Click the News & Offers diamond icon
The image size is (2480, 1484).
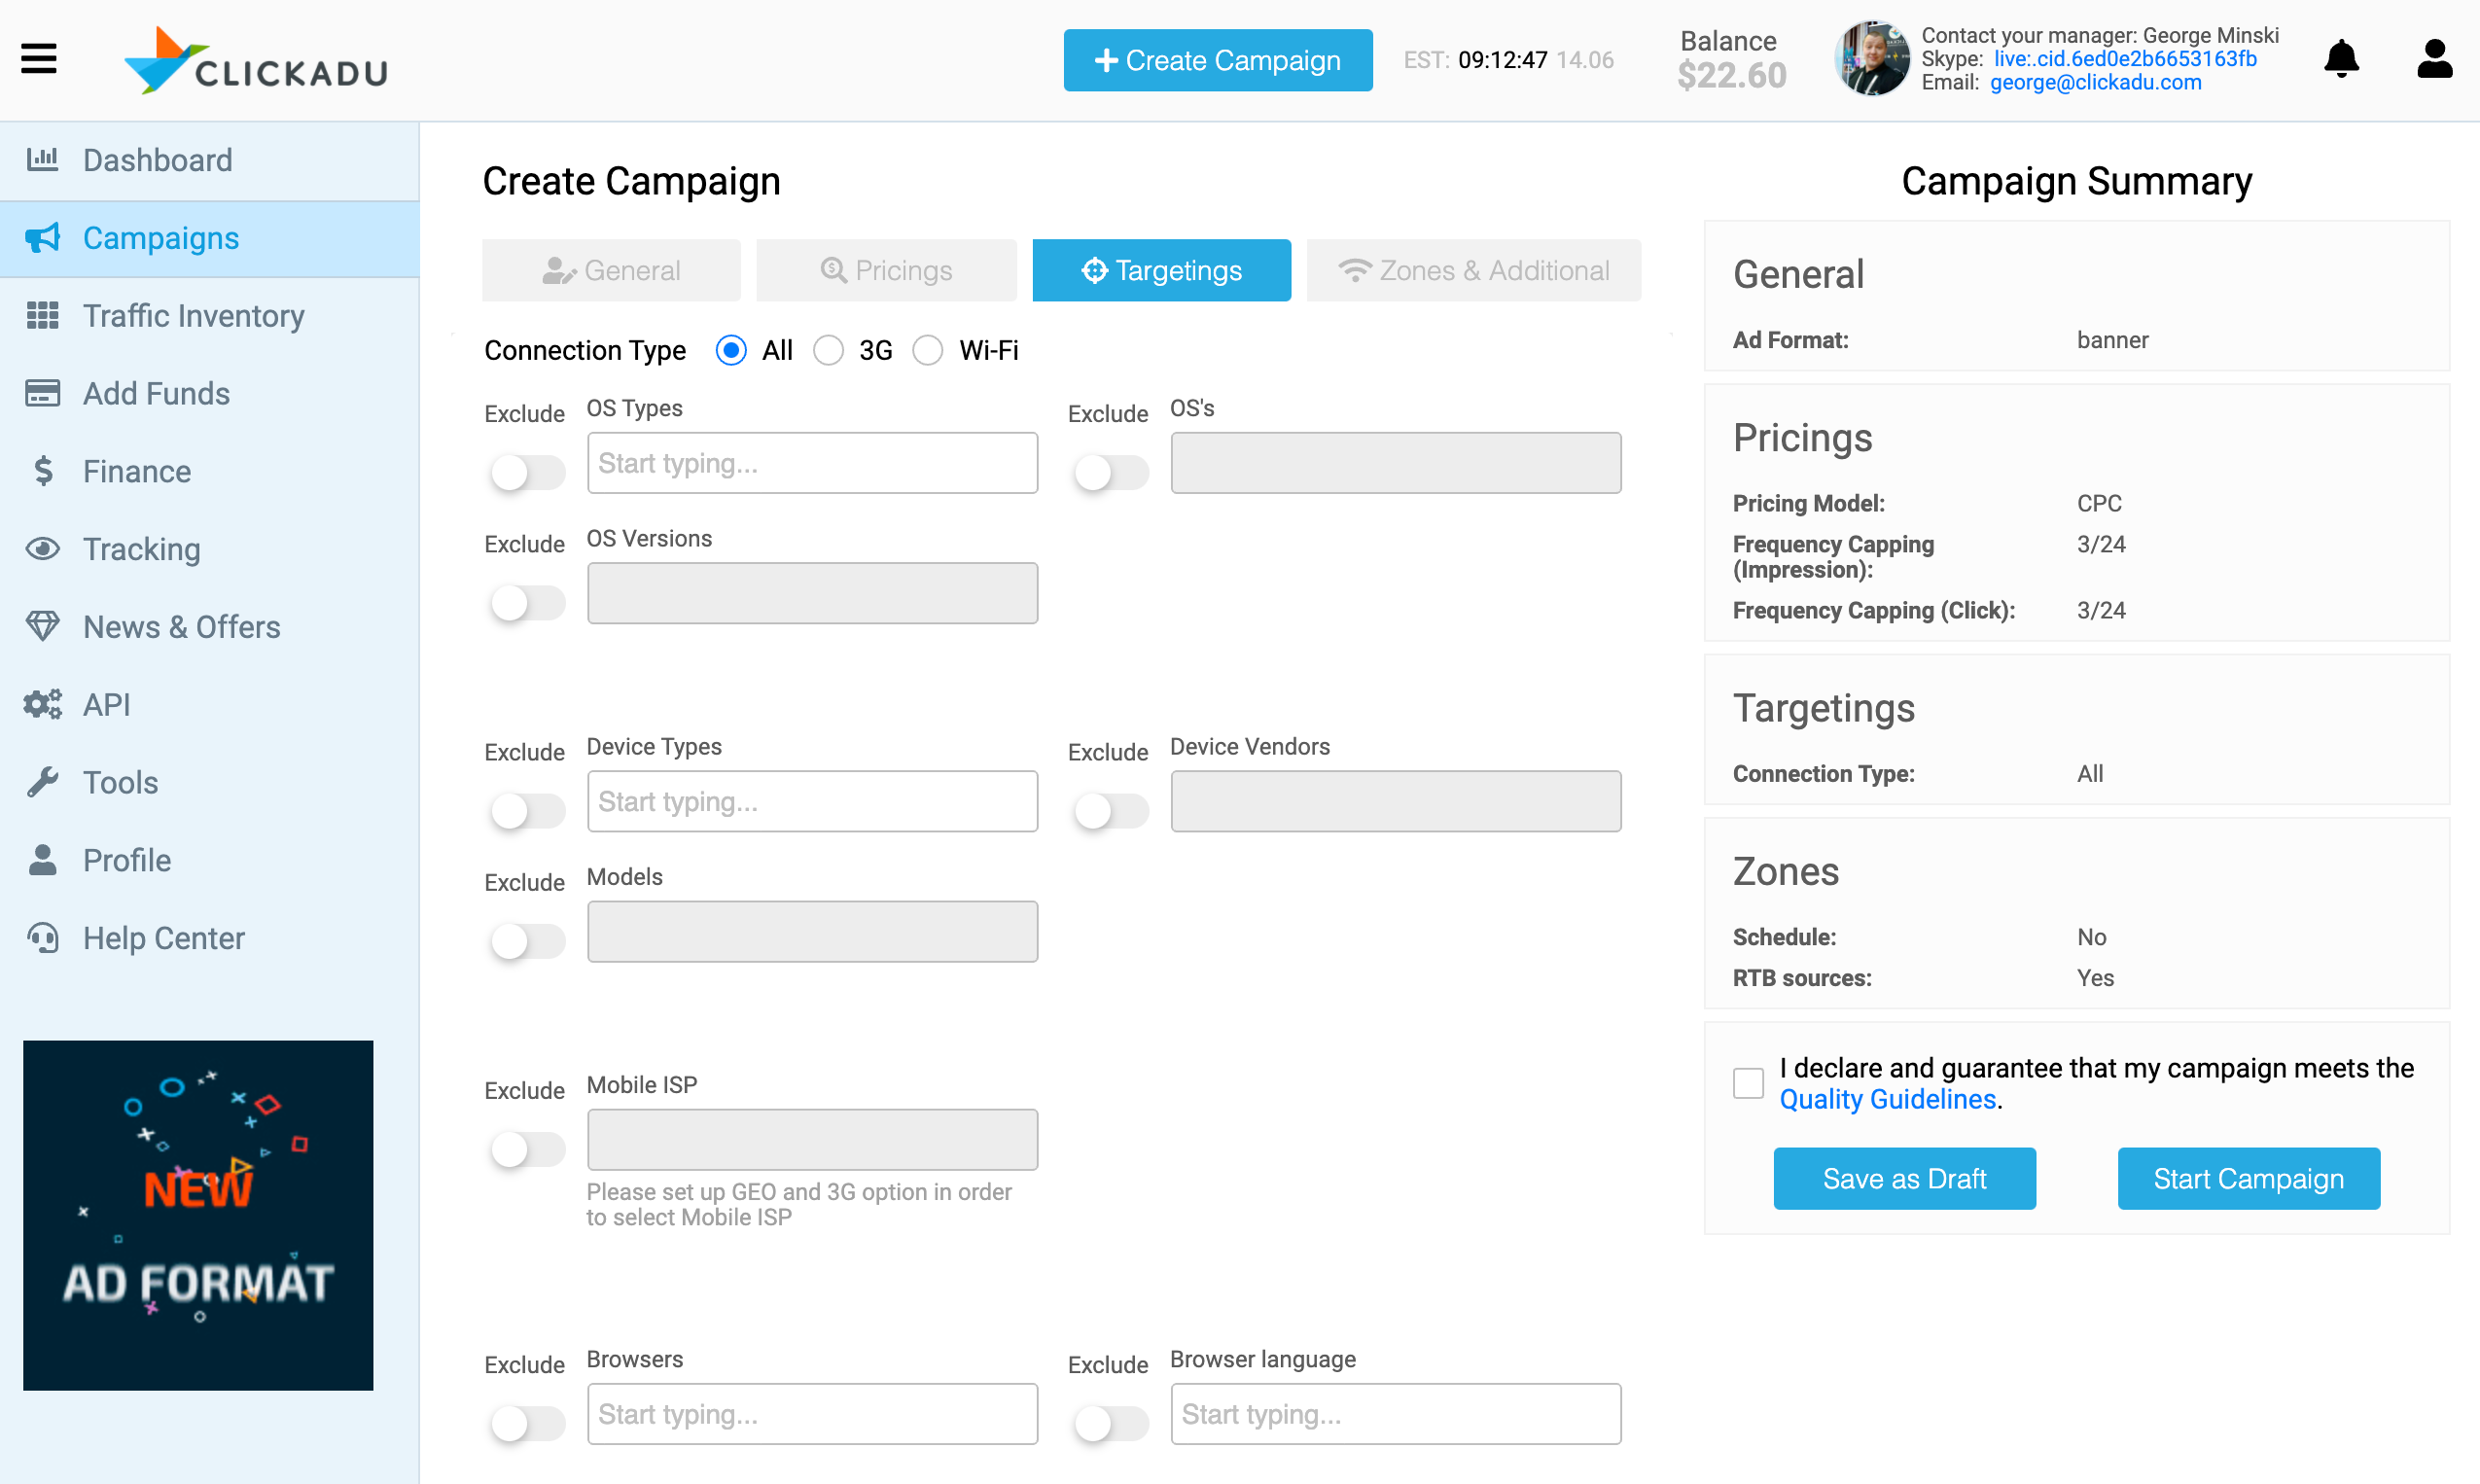pyautogui.click(x=42, y=626)
